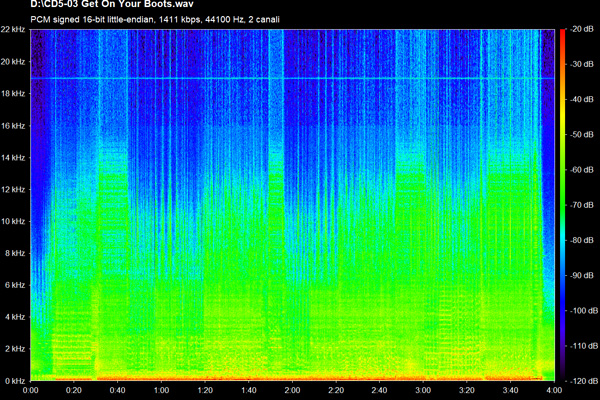The width and height of the screenshot is (600, 400).
Task: Click the 0:00 time axis label
Action: click(31, 391)
